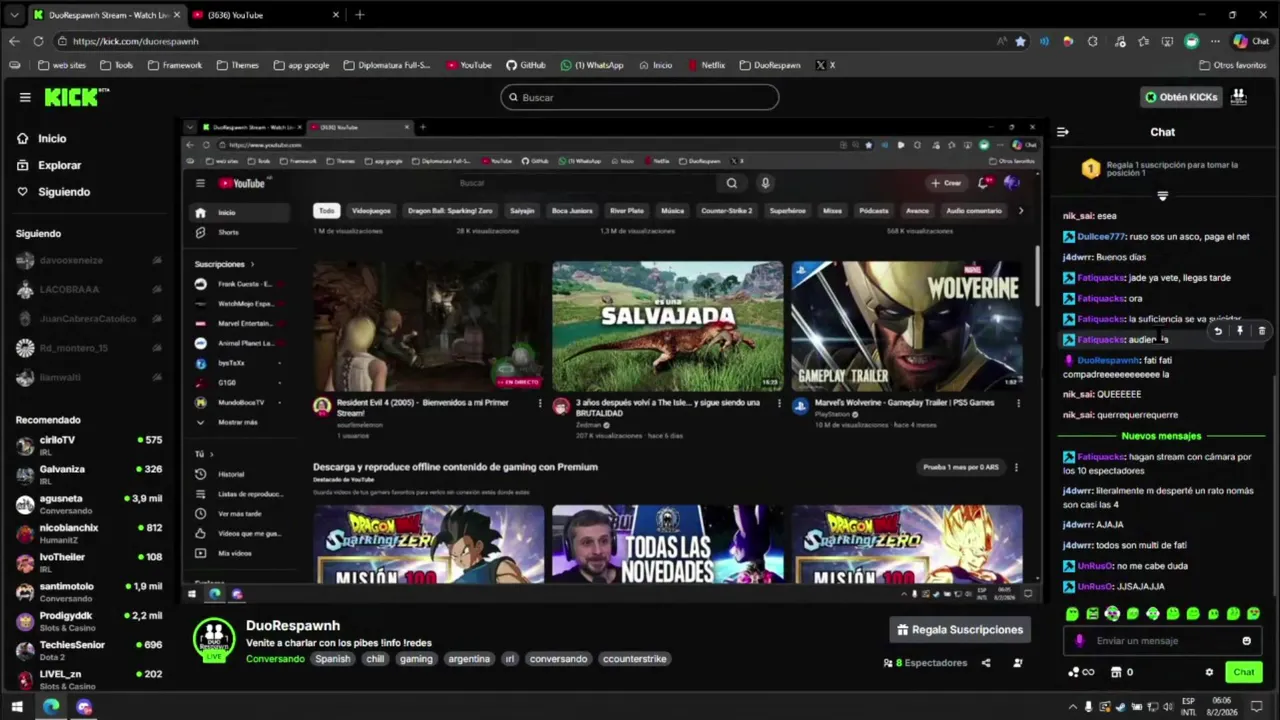Share the stream with share icon
This screenshot has width=1280, height=720.
click(986, 663)
